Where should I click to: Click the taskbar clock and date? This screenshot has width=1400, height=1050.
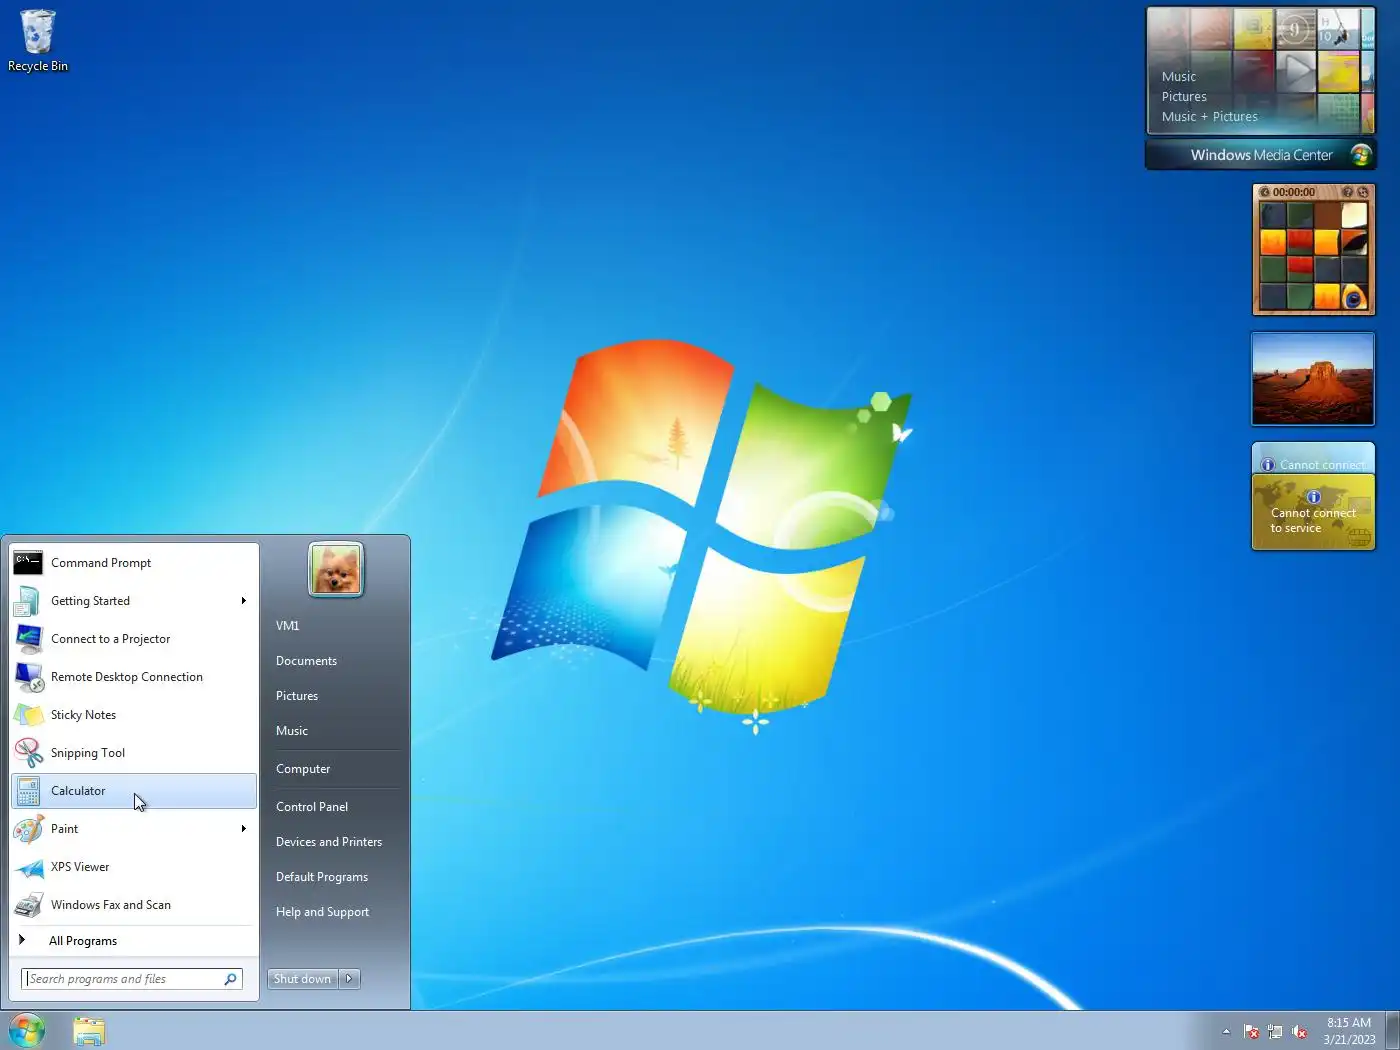point(1349,1031)
